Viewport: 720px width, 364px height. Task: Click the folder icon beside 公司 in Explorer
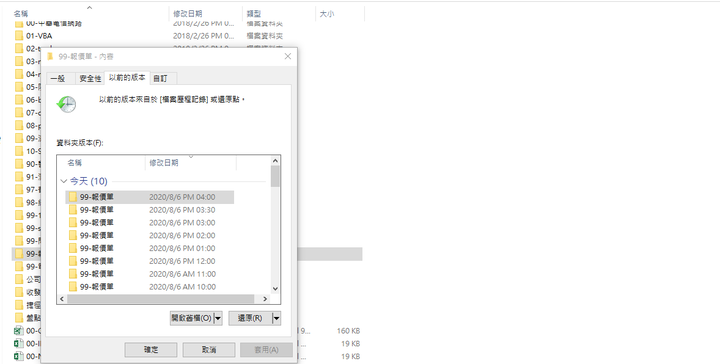coord(19,280)
